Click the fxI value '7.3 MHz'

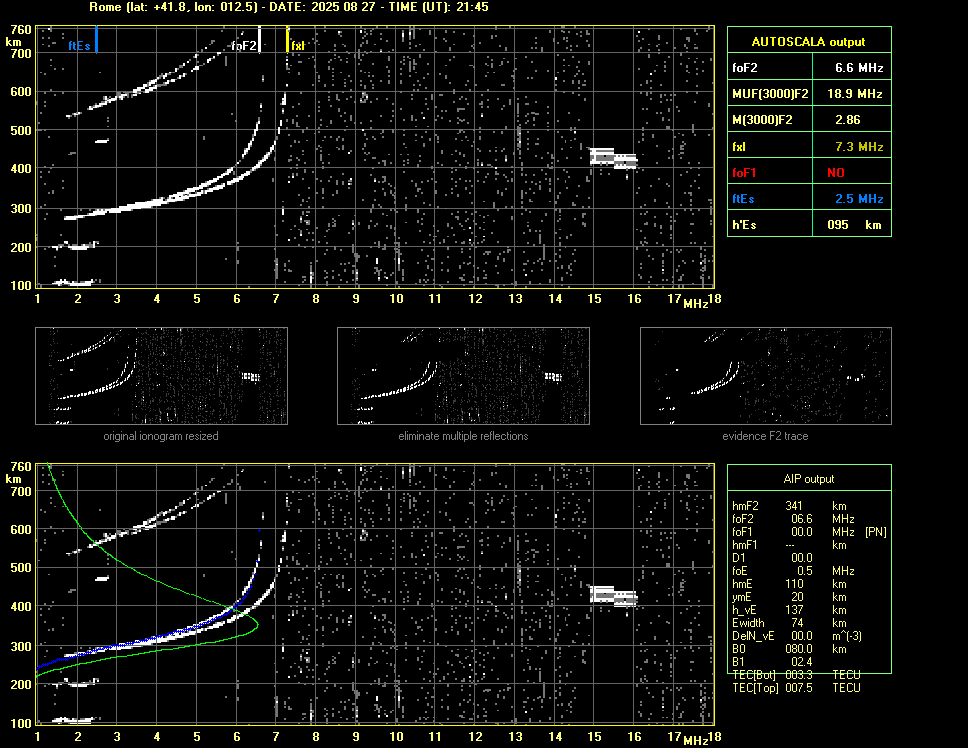pos(859,147)
